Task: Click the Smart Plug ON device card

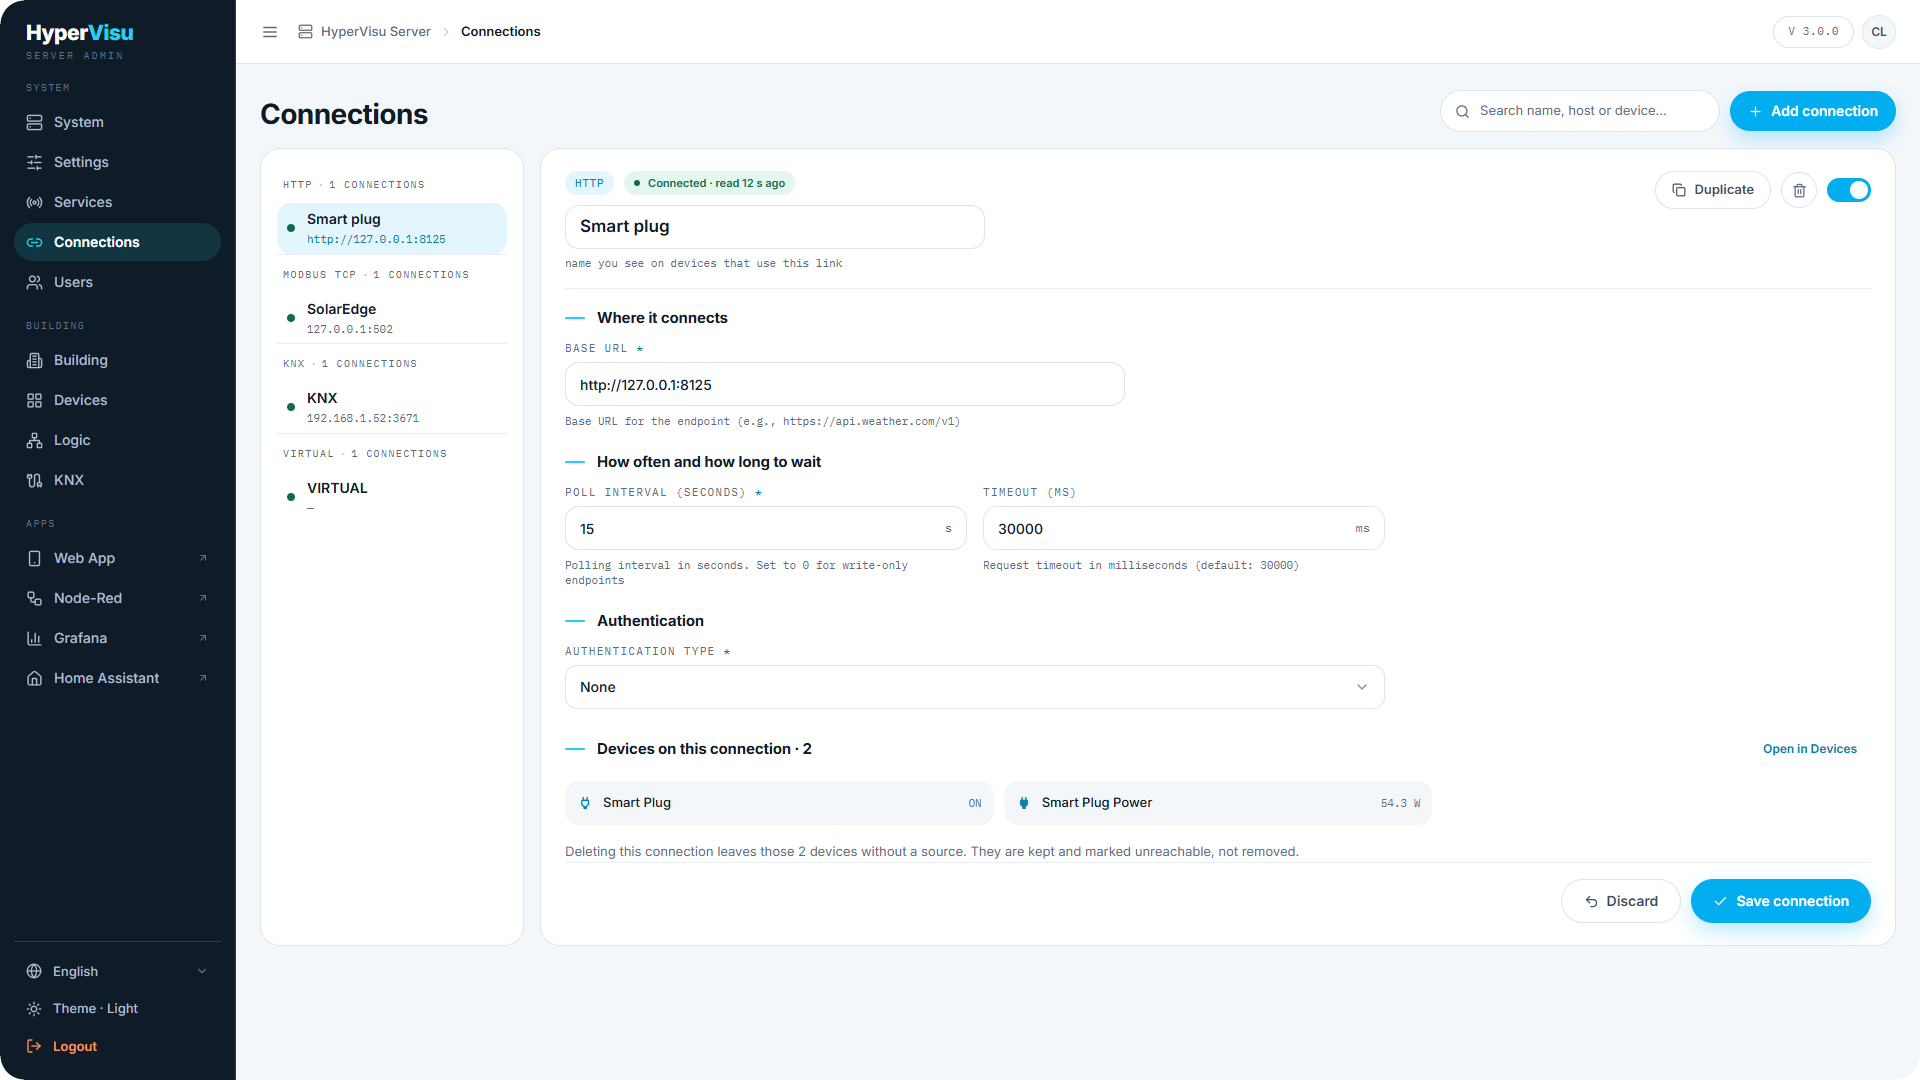Action: tap(779, 803)
